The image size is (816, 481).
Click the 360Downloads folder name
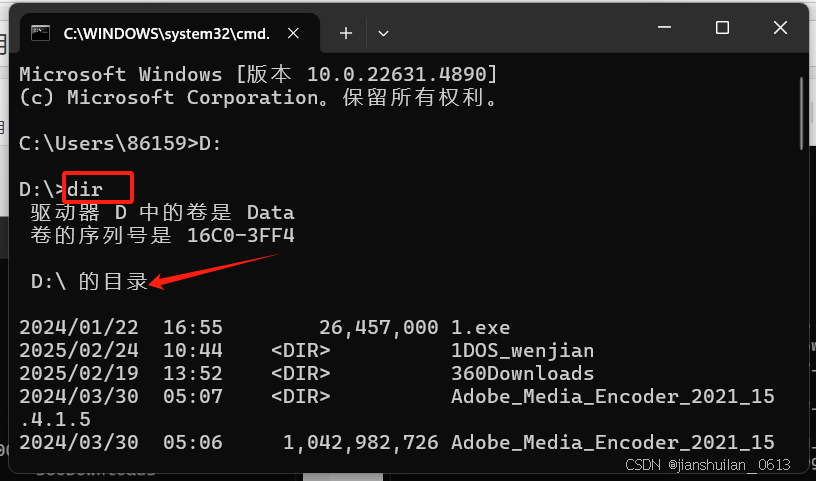pos(522,373)
